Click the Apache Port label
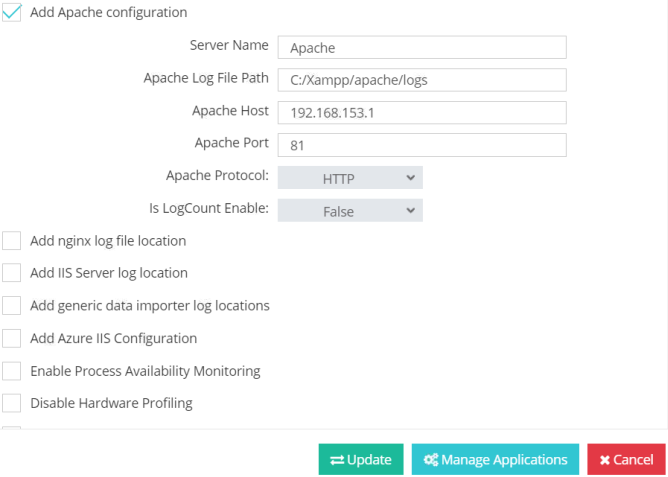The image size is (668, 477). point(232,143)
